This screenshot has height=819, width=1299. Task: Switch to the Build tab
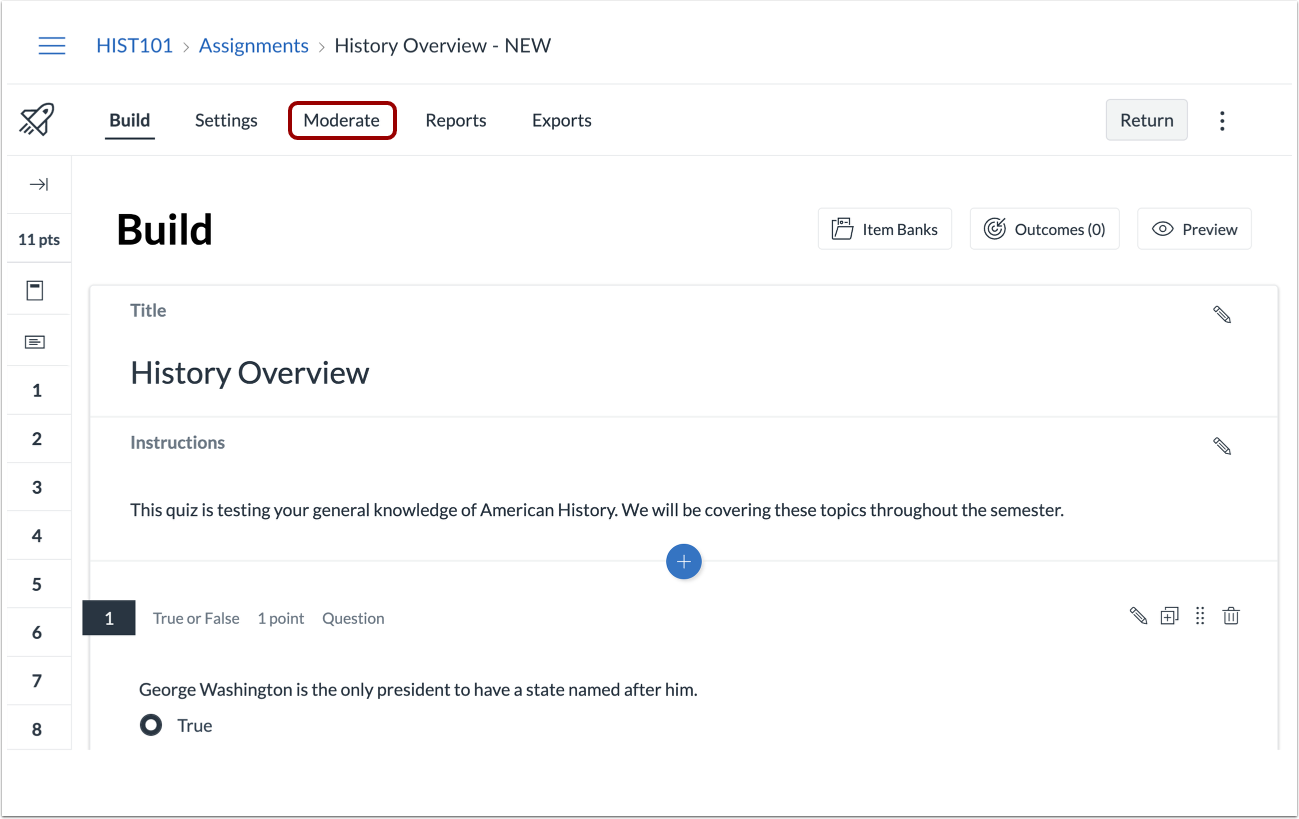130,120
